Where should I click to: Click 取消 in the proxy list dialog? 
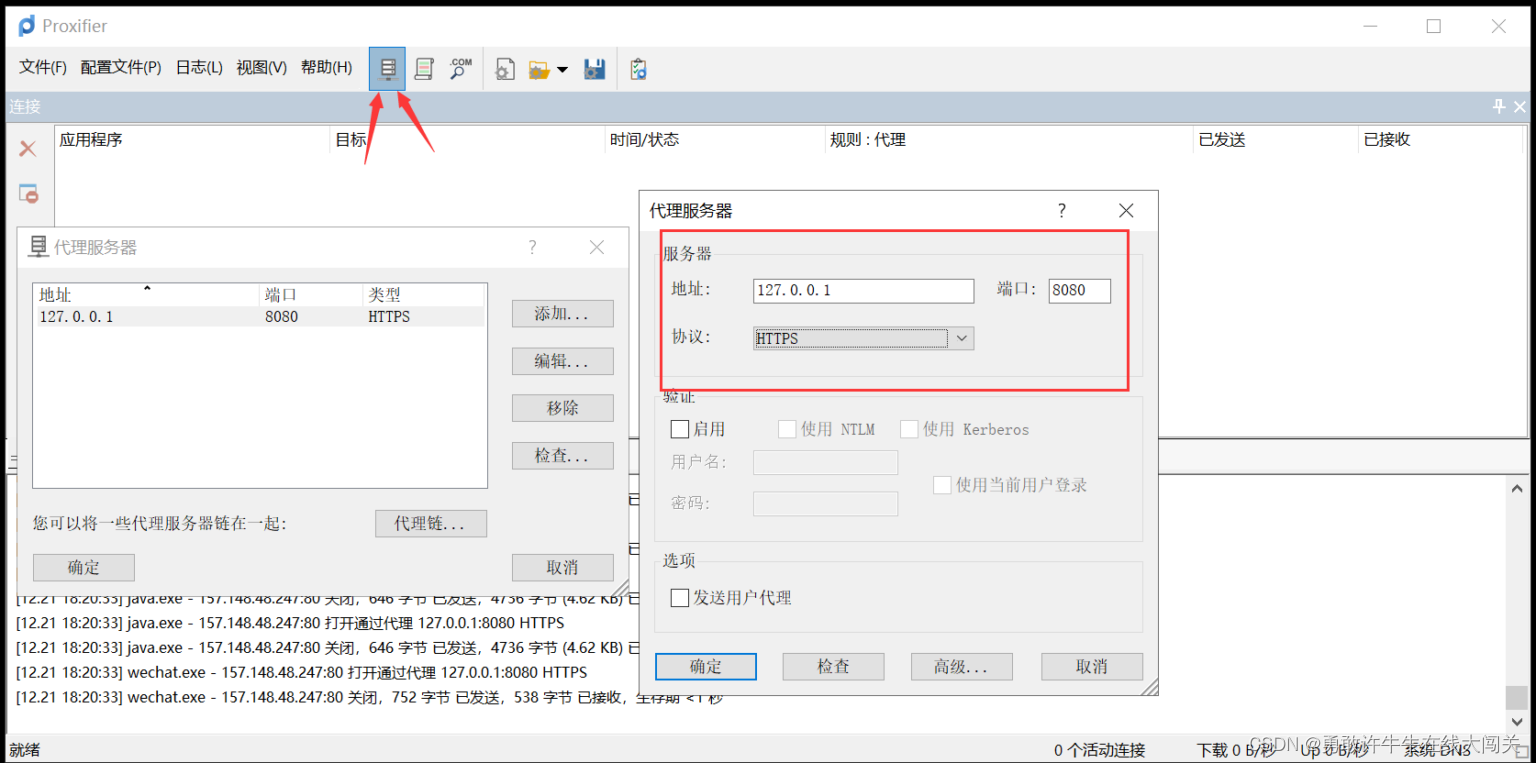pyautogui.click(x=562, y=567)
